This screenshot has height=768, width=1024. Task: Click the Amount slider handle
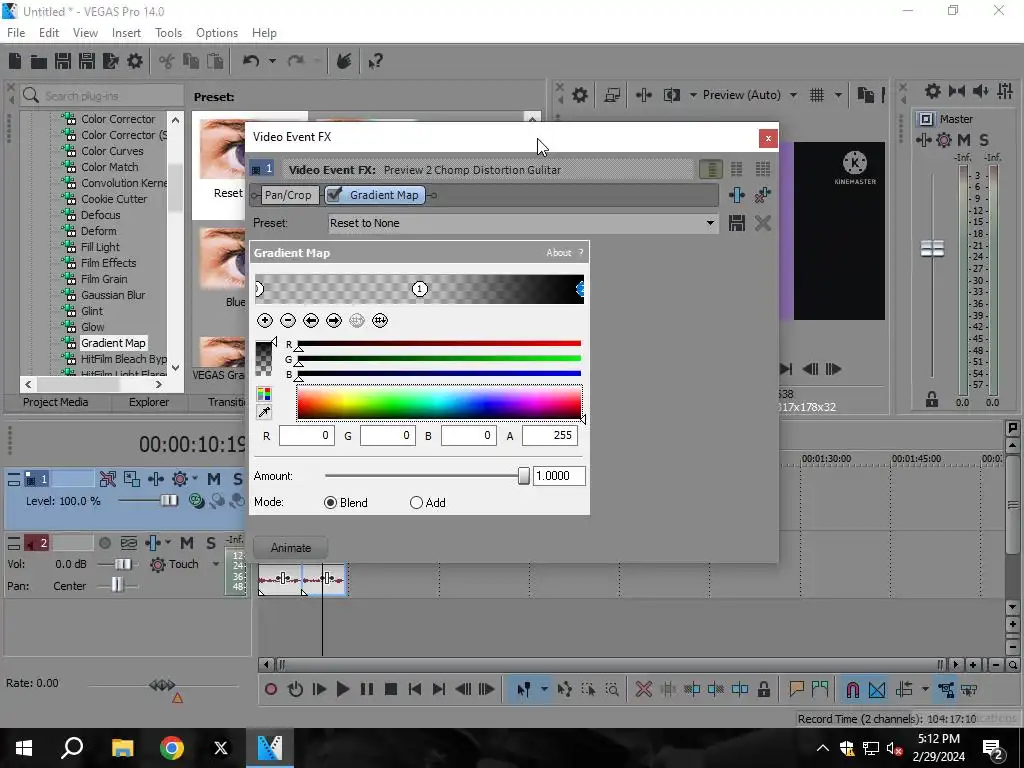coord(523,476)
